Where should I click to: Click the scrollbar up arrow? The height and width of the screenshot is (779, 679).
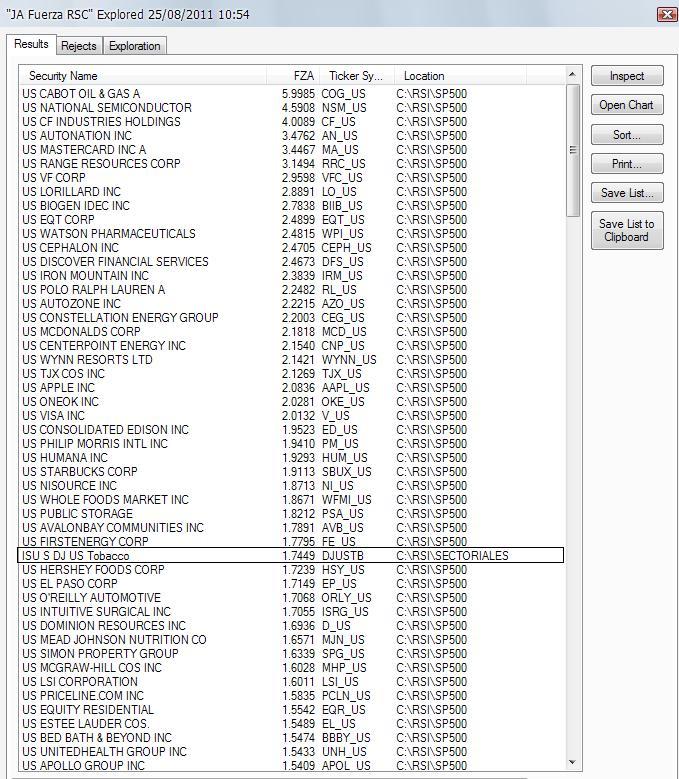(x=573, y=75)
